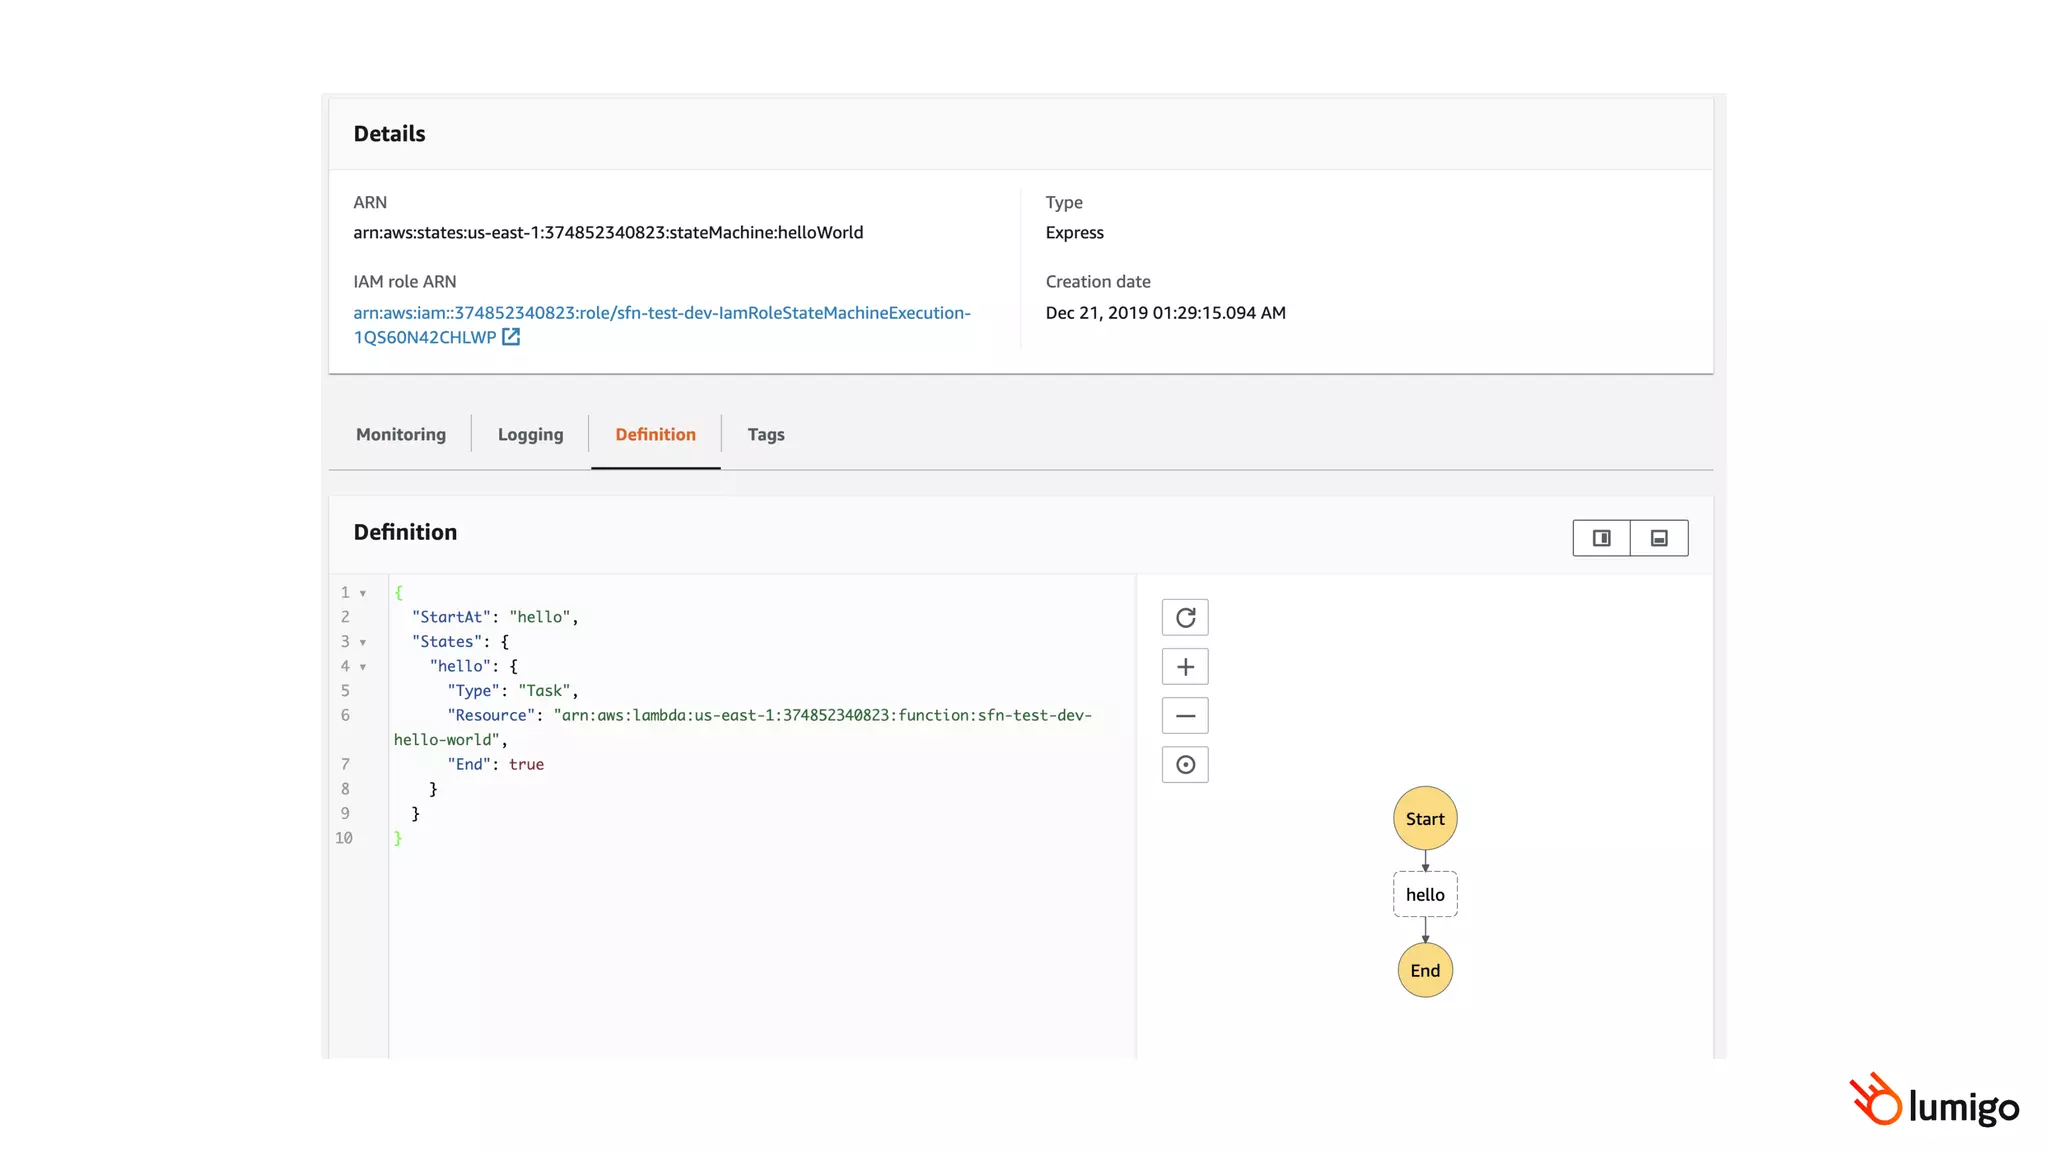Collapse the code fold at line 1
This screenshot has width=2048, height=1152.
[363, 593]
